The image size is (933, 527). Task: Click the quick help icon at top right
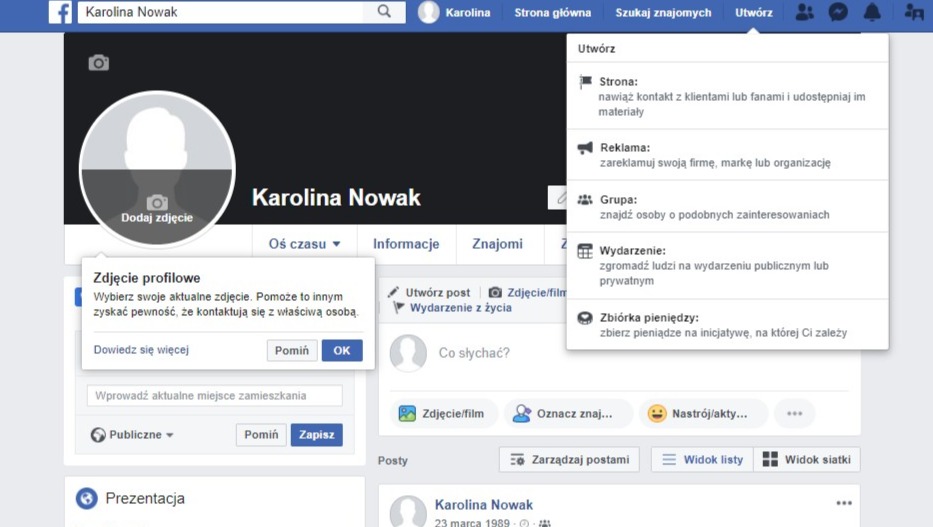tap(914, 12)
